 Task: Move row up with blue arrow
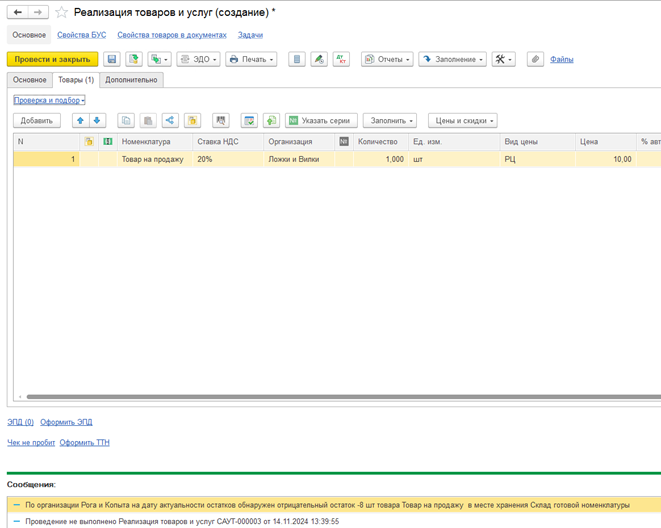click(81, 121)
